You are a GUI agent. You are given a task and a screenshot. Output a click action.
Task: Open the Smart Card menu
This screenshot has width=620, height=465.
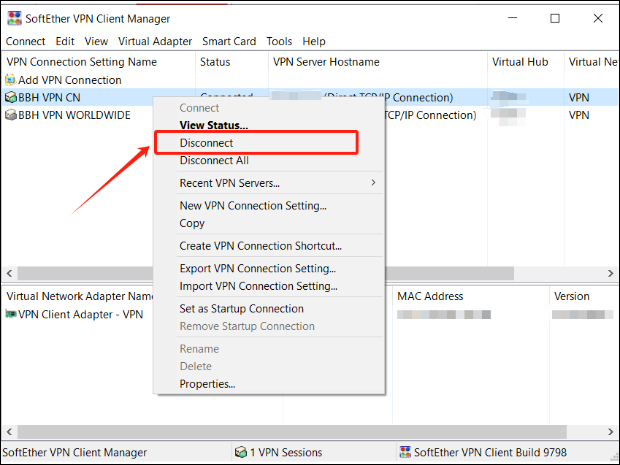point(229,41)
